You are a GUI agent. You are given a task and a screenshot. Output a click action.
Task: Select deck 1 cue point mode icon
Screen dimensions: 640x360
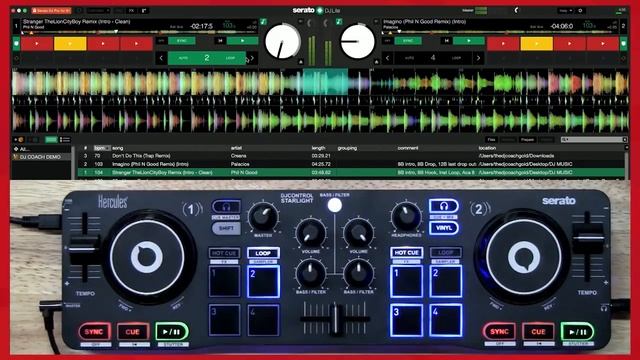click(16, 43)
